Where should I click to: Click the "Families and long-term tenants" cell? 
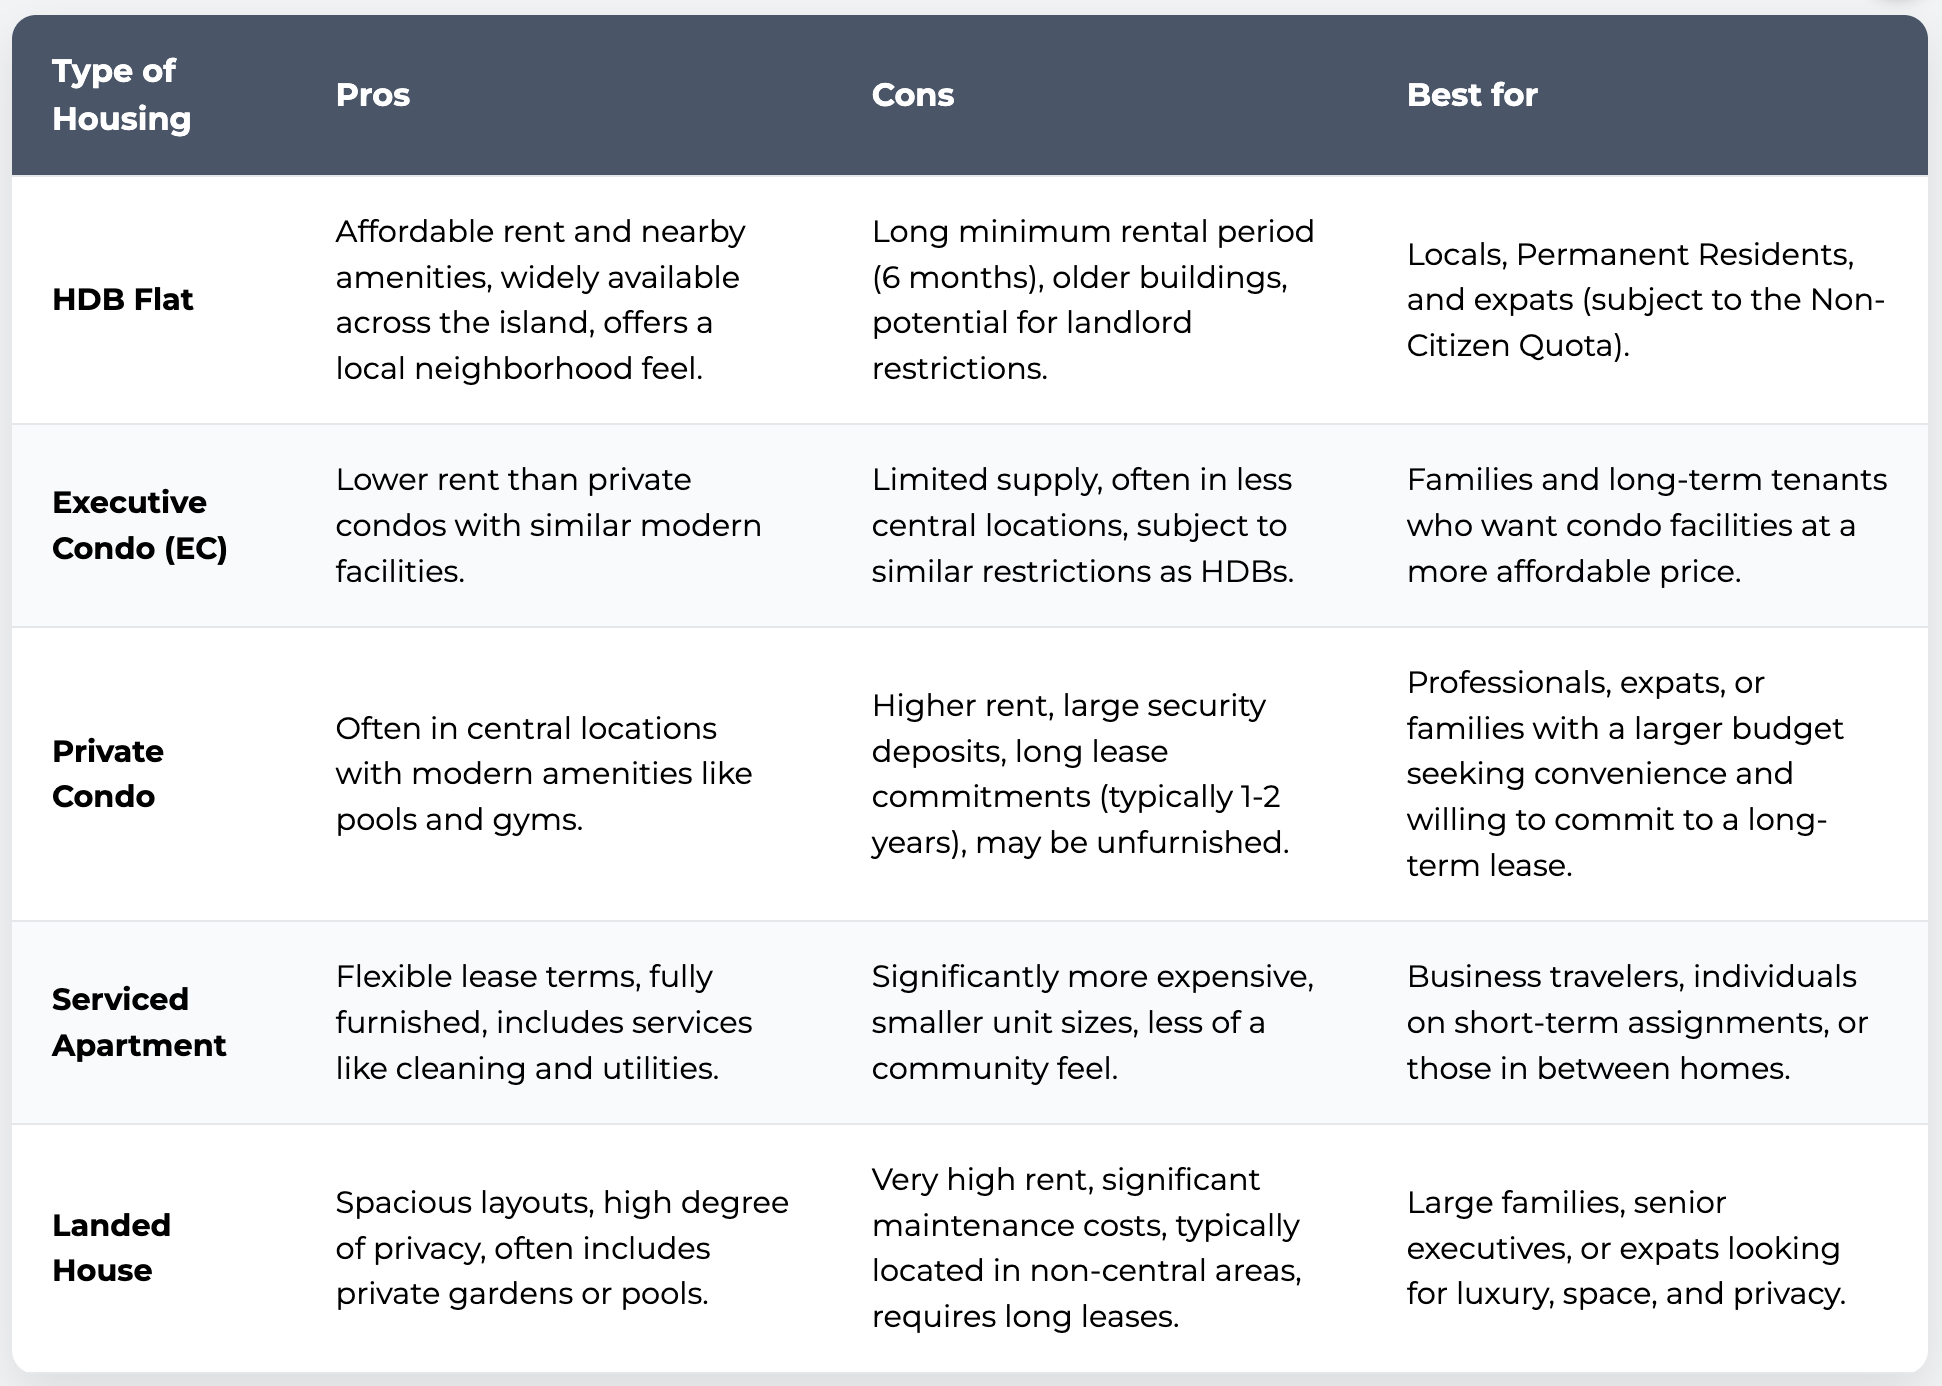[1646, 525]
